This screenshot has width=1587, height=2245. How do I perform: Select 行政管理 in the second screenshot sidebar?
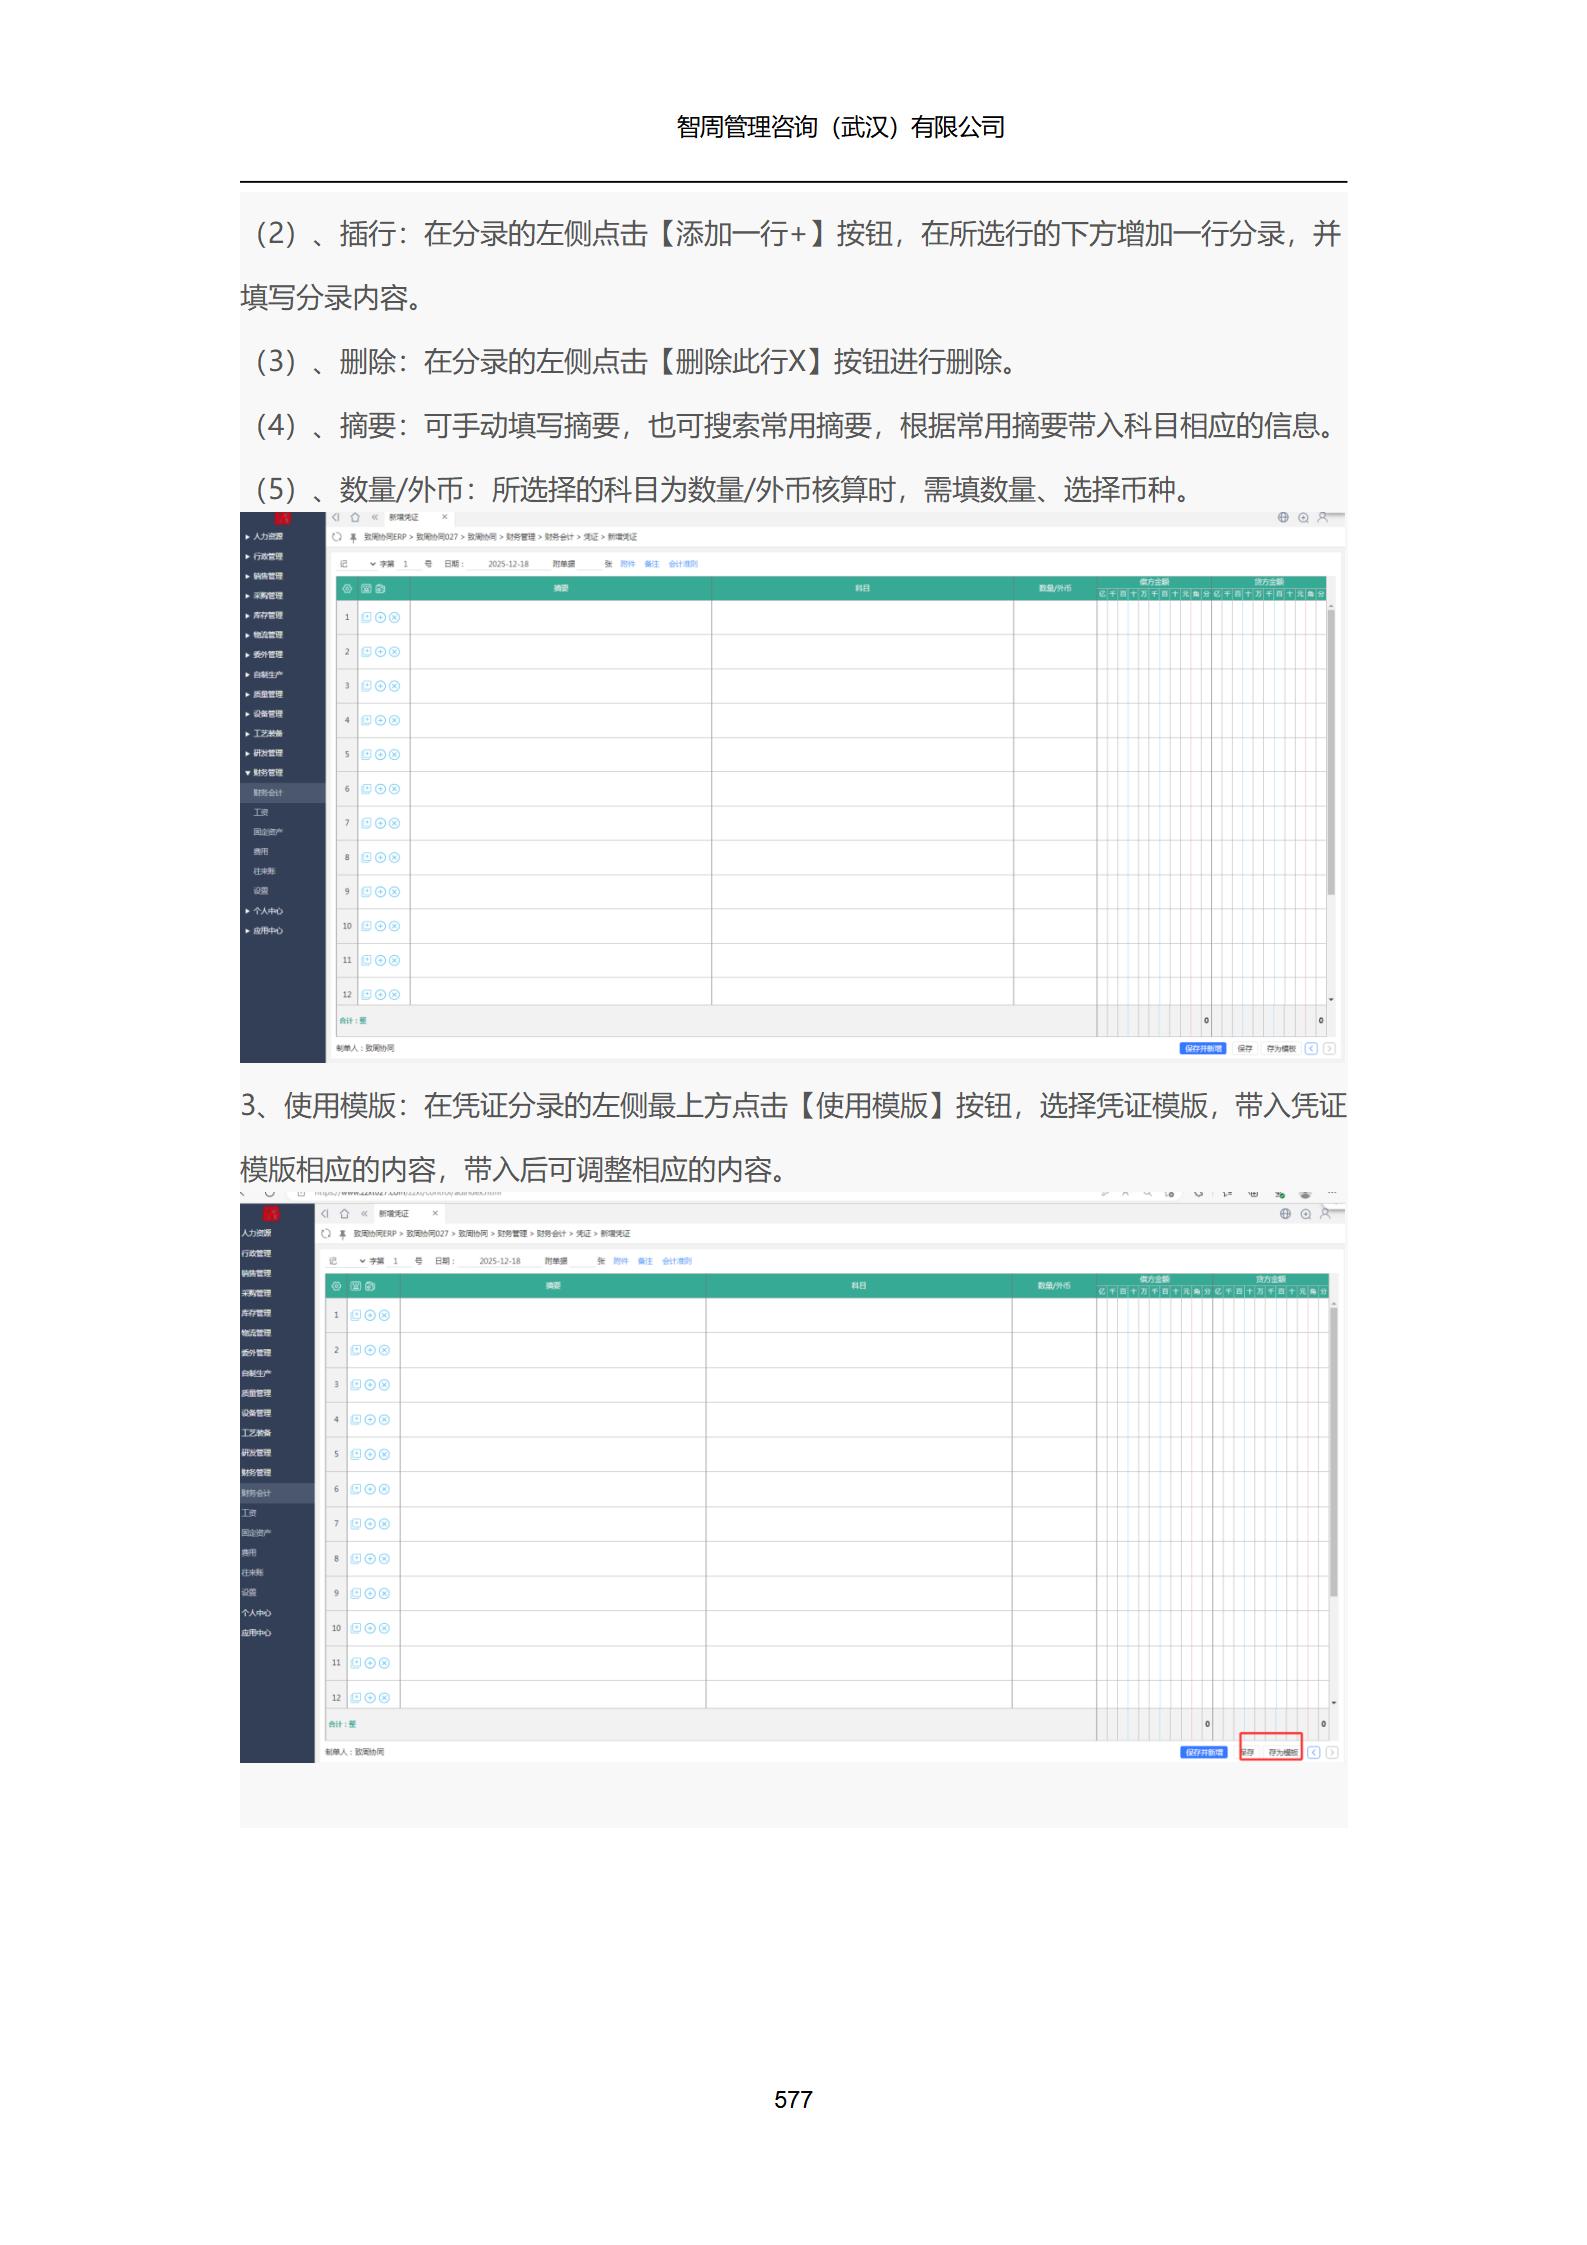[256, 1254]
